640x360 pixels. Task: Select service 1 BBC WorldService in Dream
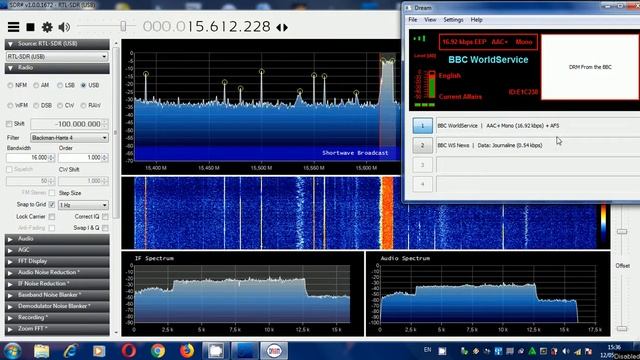tap(422, 126)
